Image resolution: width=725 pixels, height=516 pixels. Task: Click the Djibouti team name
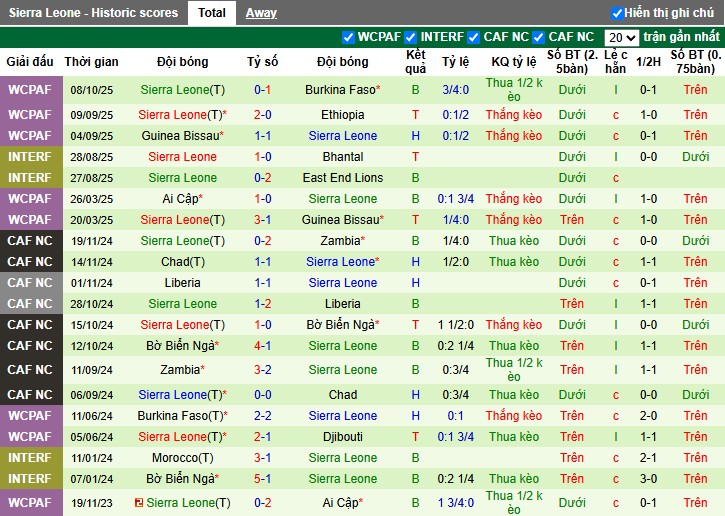click(342, 437)
